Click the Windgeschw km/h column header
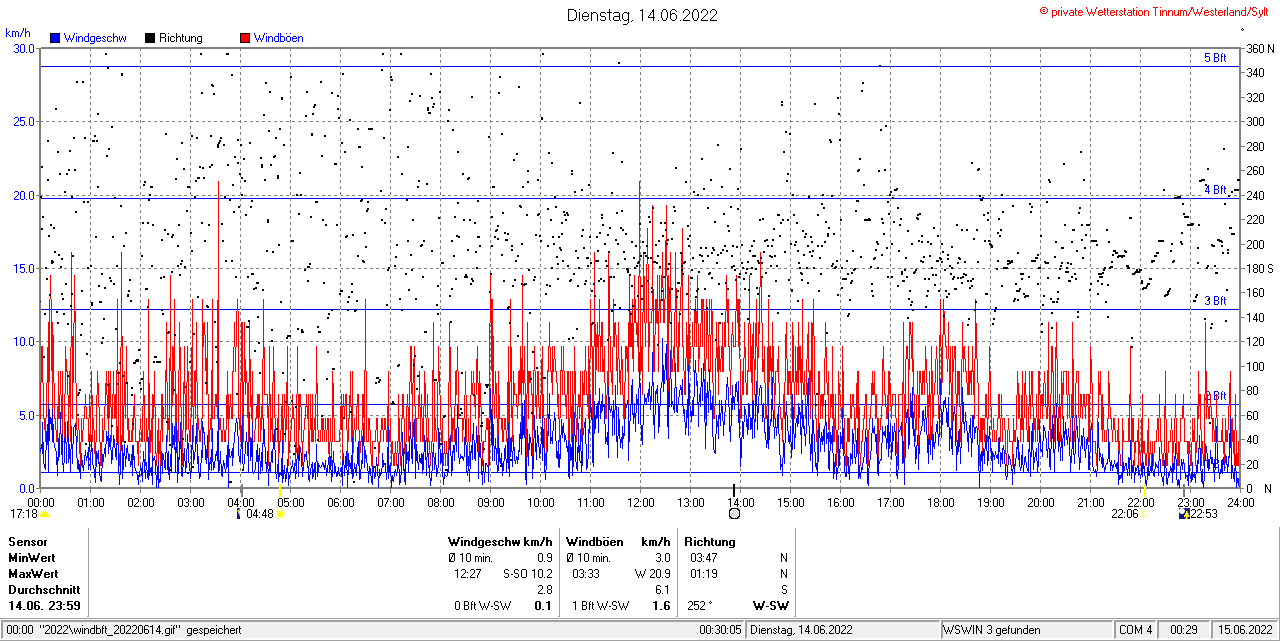This screenshot has width=1280, height=641. [500, 542]
